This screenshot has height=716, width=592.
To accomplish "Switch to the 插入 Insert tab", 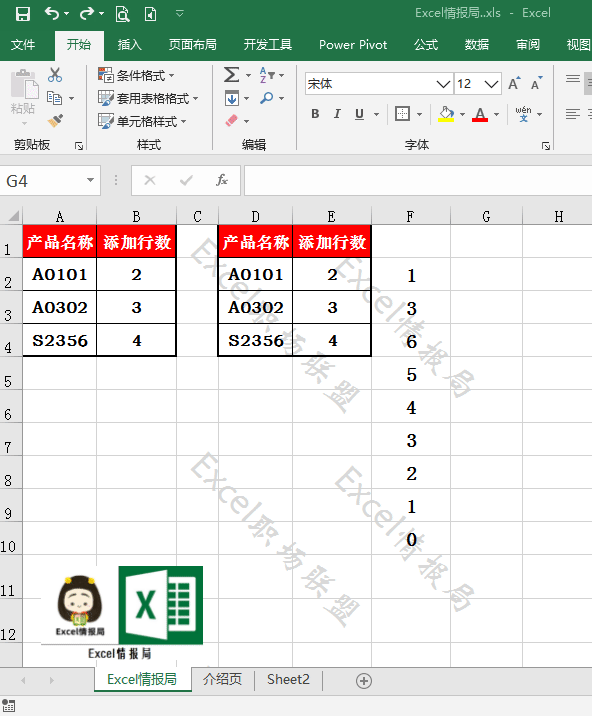I will (x=129, y=45).
